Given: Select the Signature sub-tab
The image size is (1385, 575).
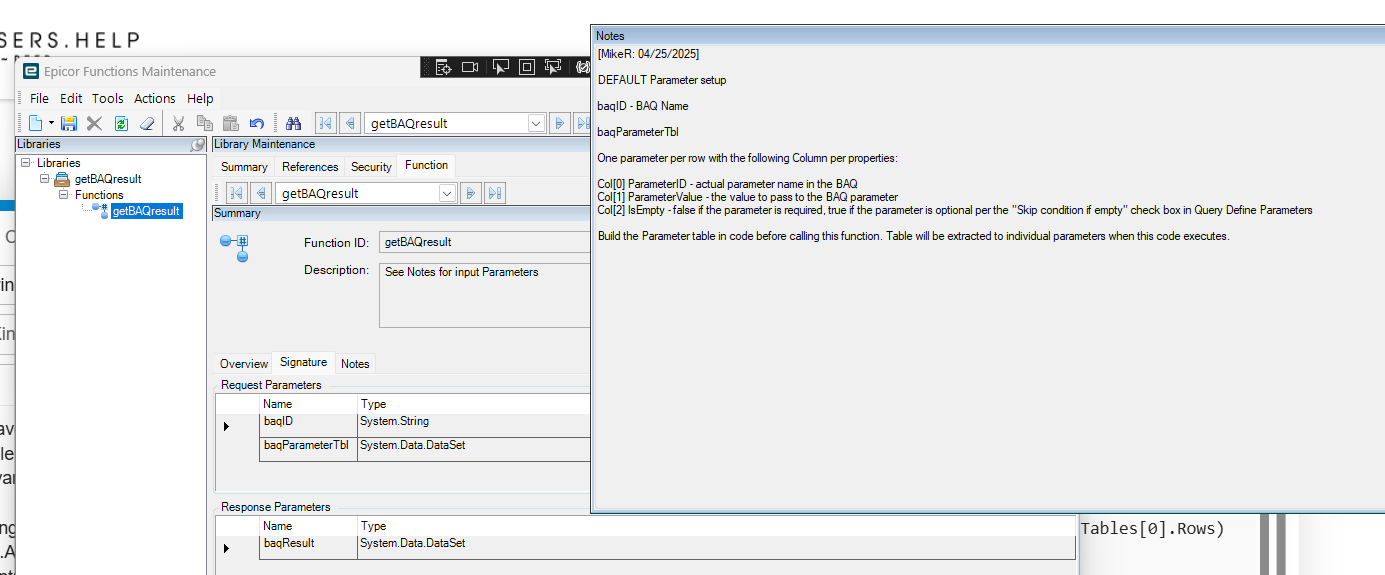Looking at the screenshot, I should (303, 362).
